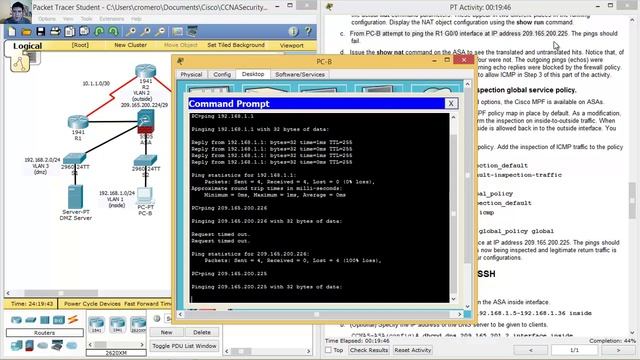The height and width of the screenshot is (360, 640).
Task: Click Toggle PDU List Window button
Action: 184,346
